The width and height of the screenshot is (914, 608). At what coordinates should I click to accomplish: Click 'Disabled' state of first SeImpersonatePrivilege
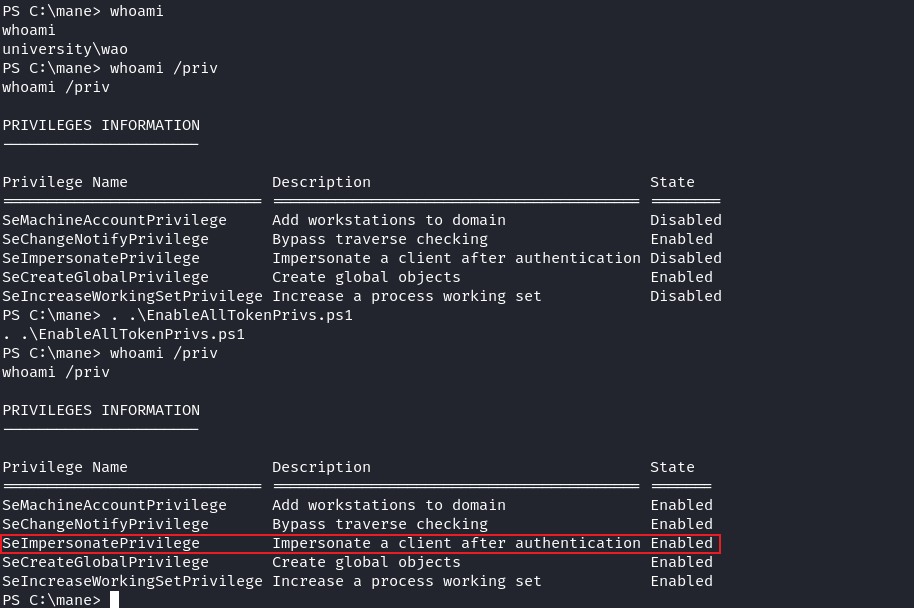pos(686,258)
